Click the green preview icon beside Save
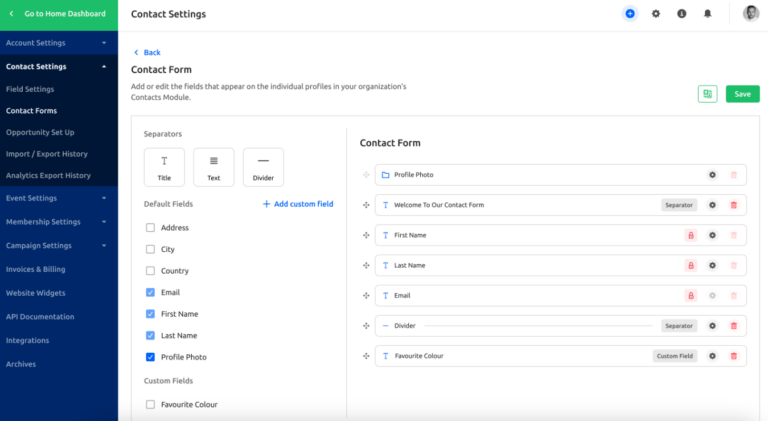 pyautogui.click(x=708, y=94)
